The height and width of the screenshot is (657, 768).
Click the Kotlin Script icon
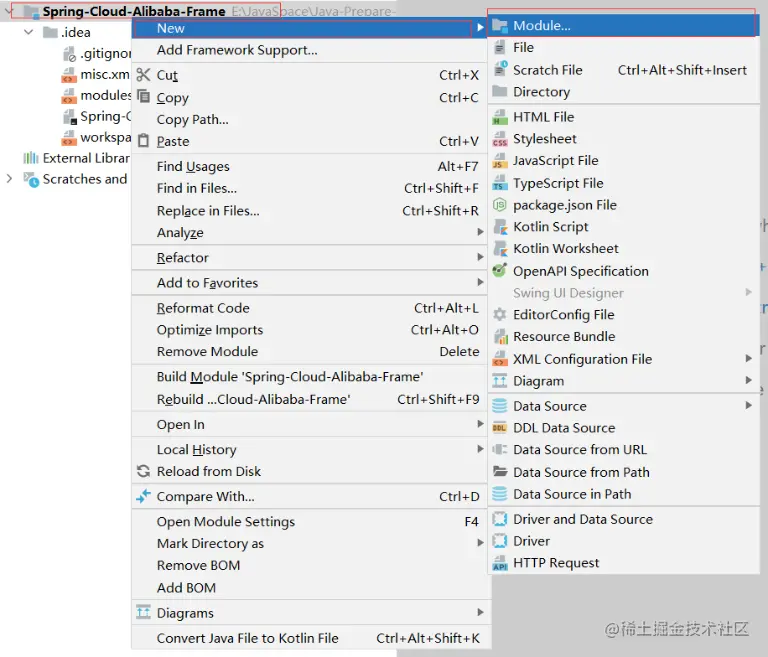(500, 227)
